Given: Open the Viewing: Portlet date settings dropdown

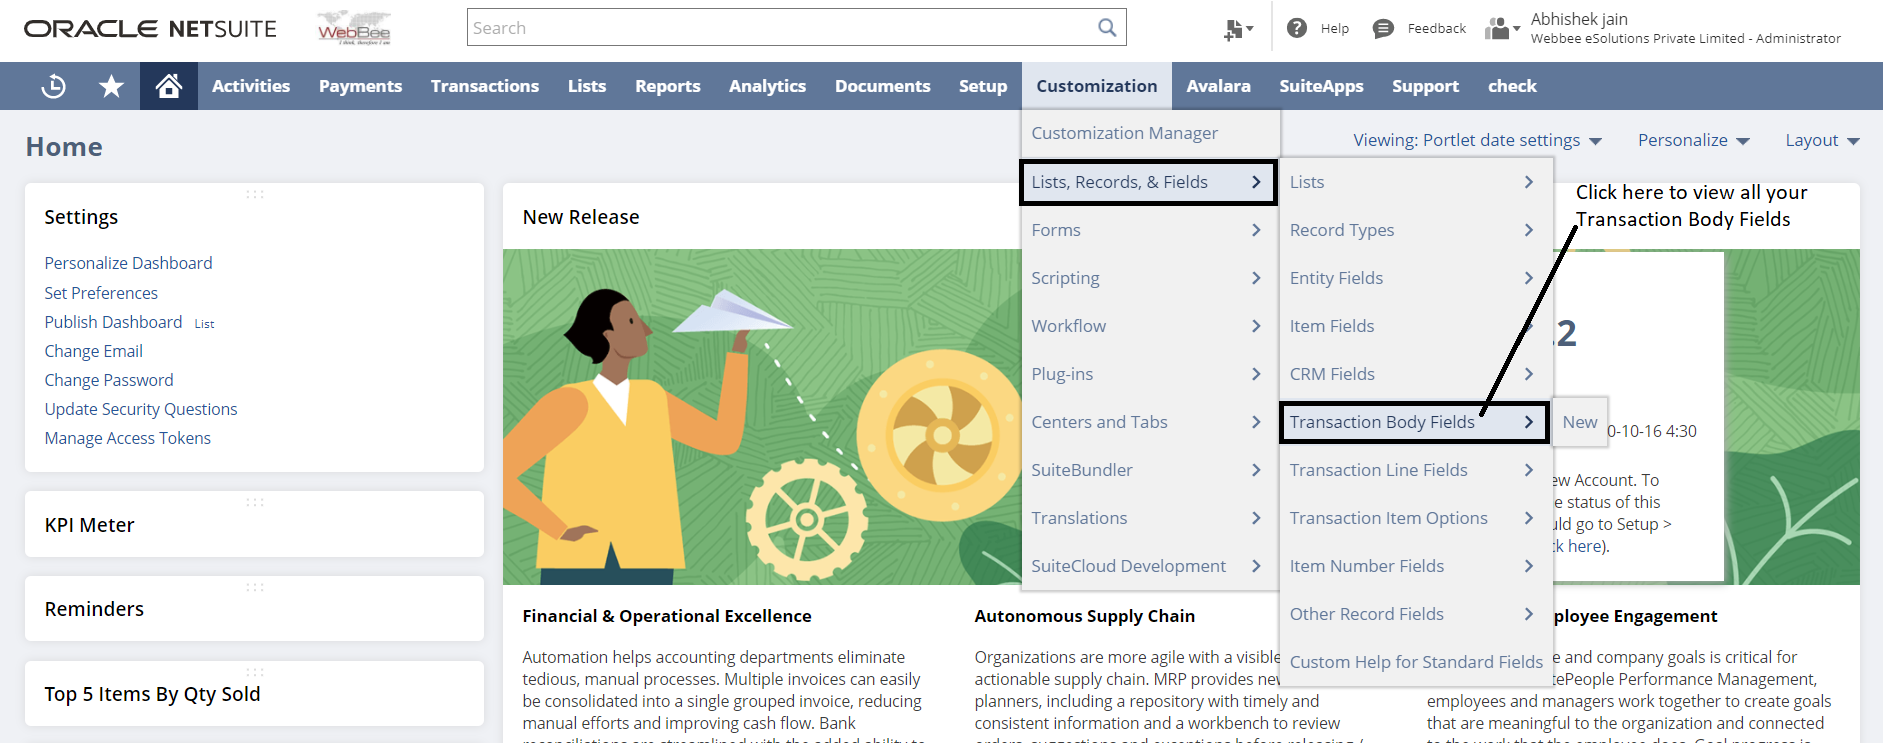Looking at the screenshot, I should pos(1477,140).
